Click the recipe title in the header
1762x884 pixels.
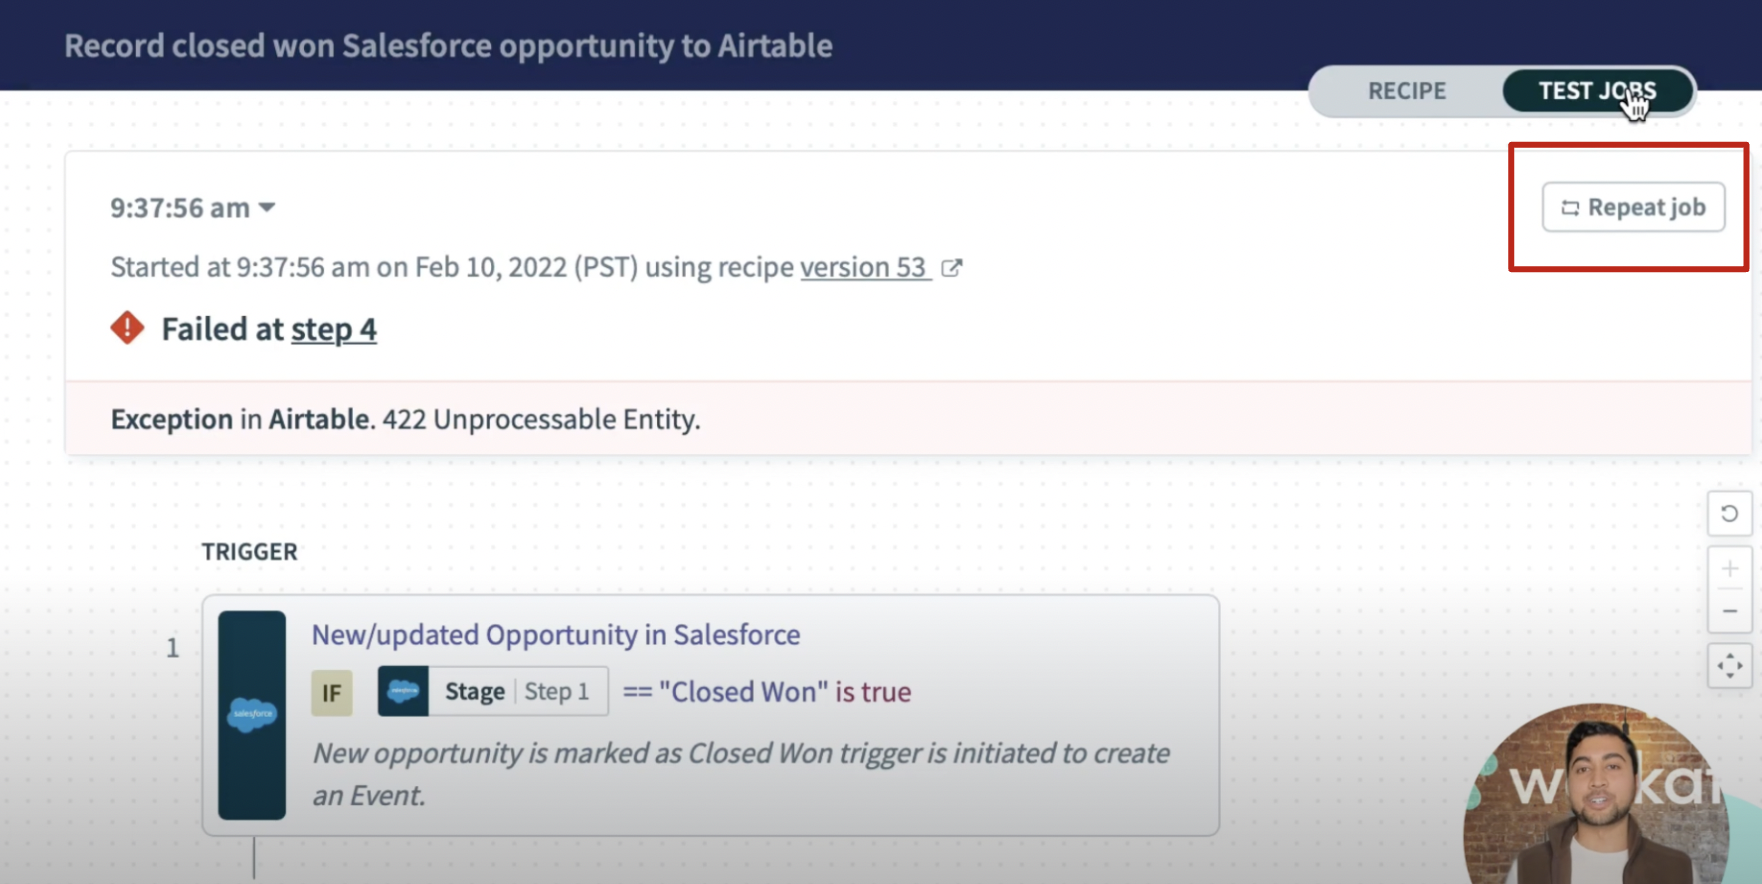(448, 46)
